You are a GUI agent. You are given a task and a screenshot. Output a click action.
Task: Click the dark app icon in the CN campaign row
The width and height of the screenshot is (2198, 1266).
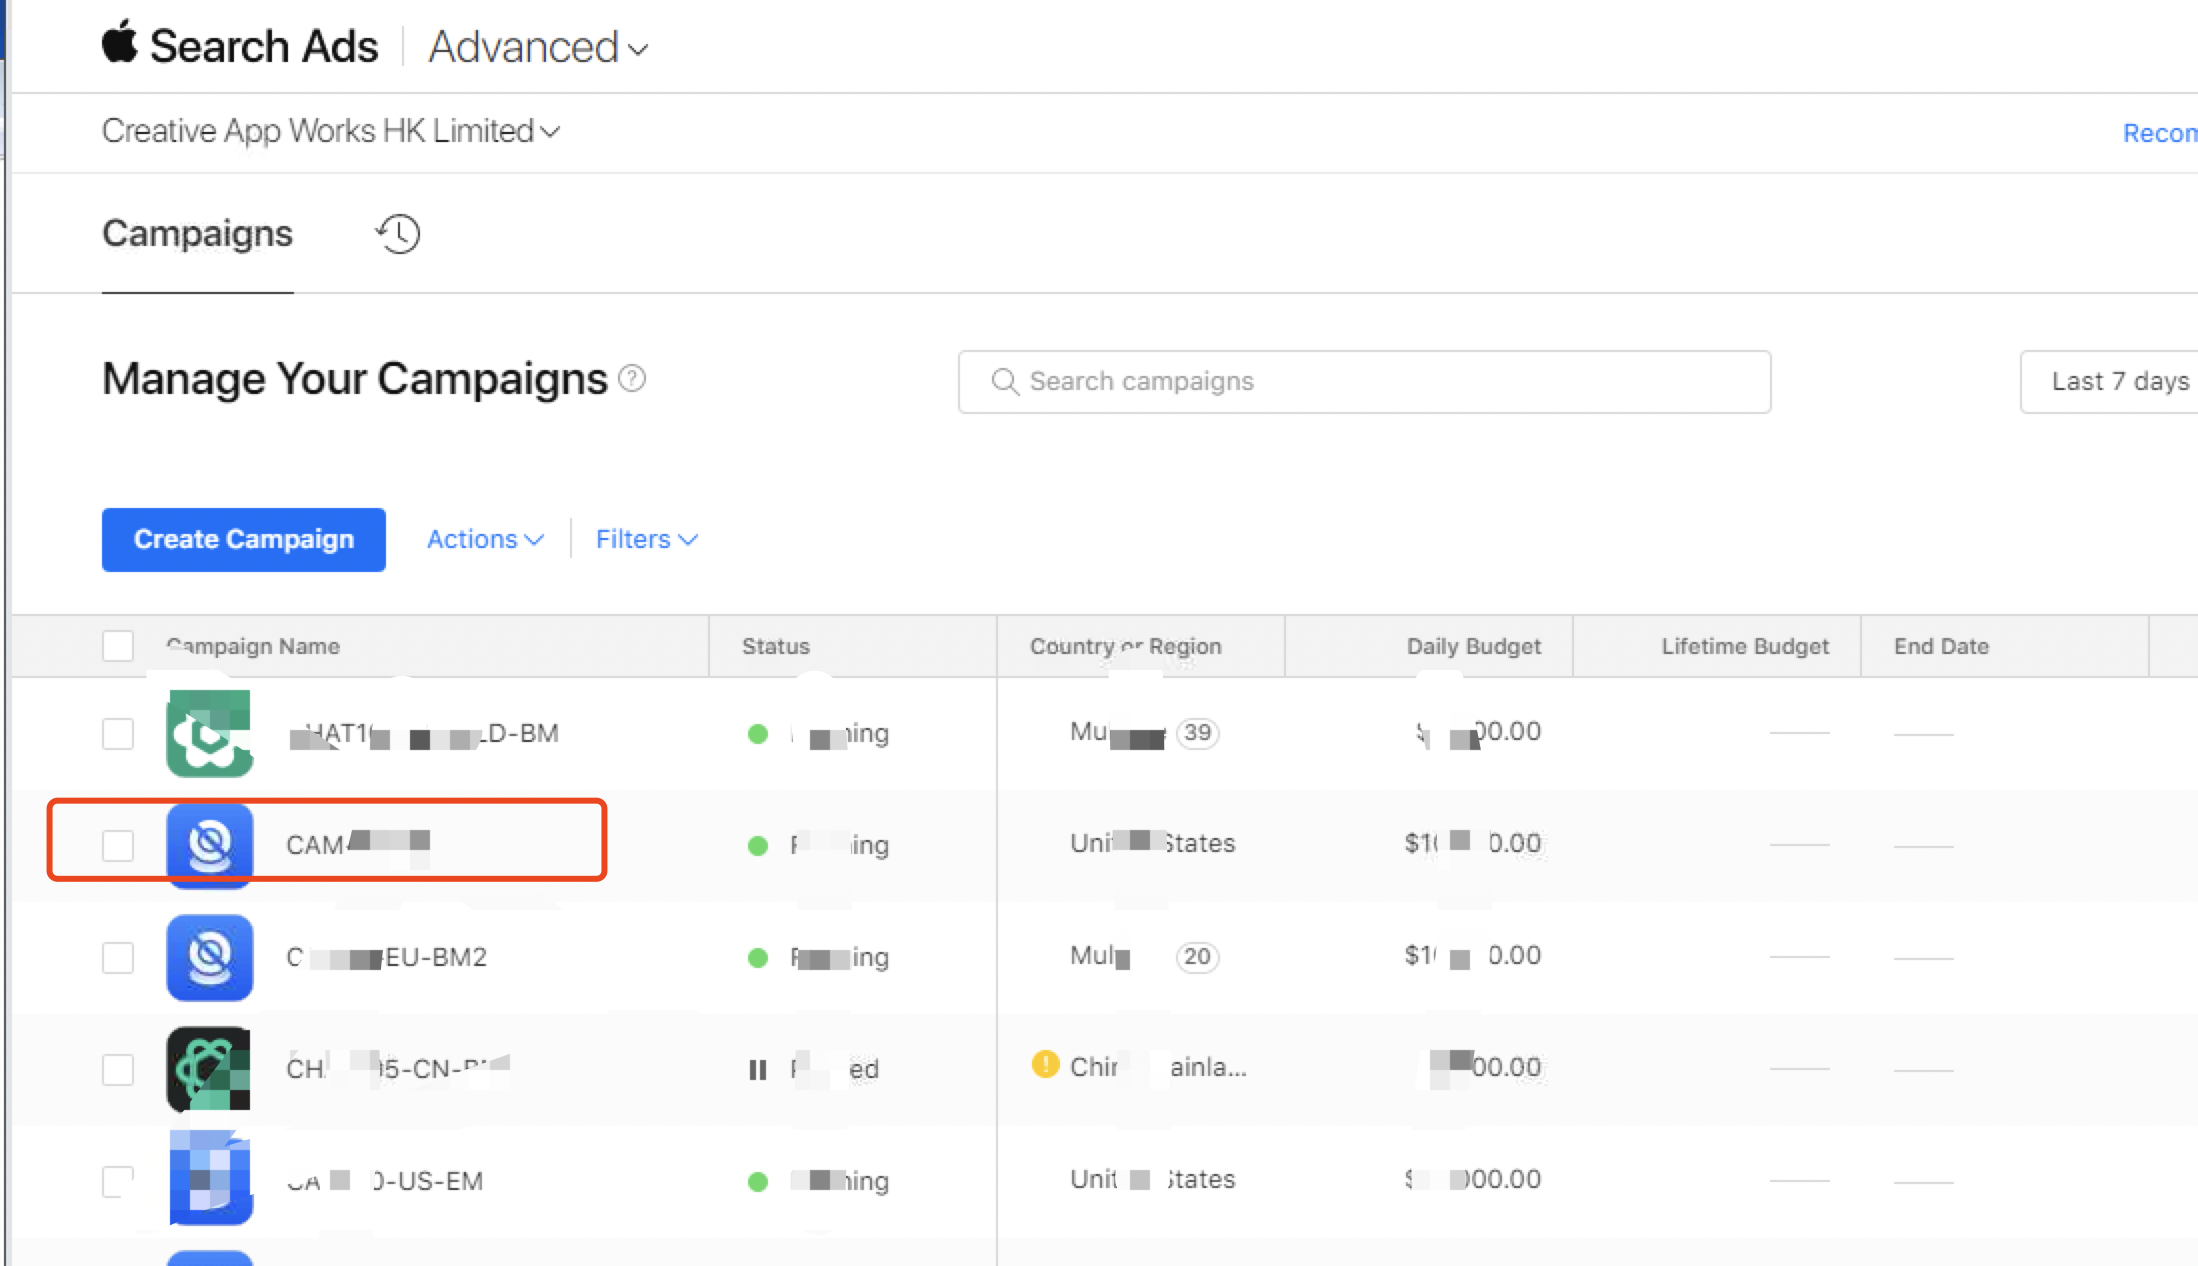(209, 1069)
